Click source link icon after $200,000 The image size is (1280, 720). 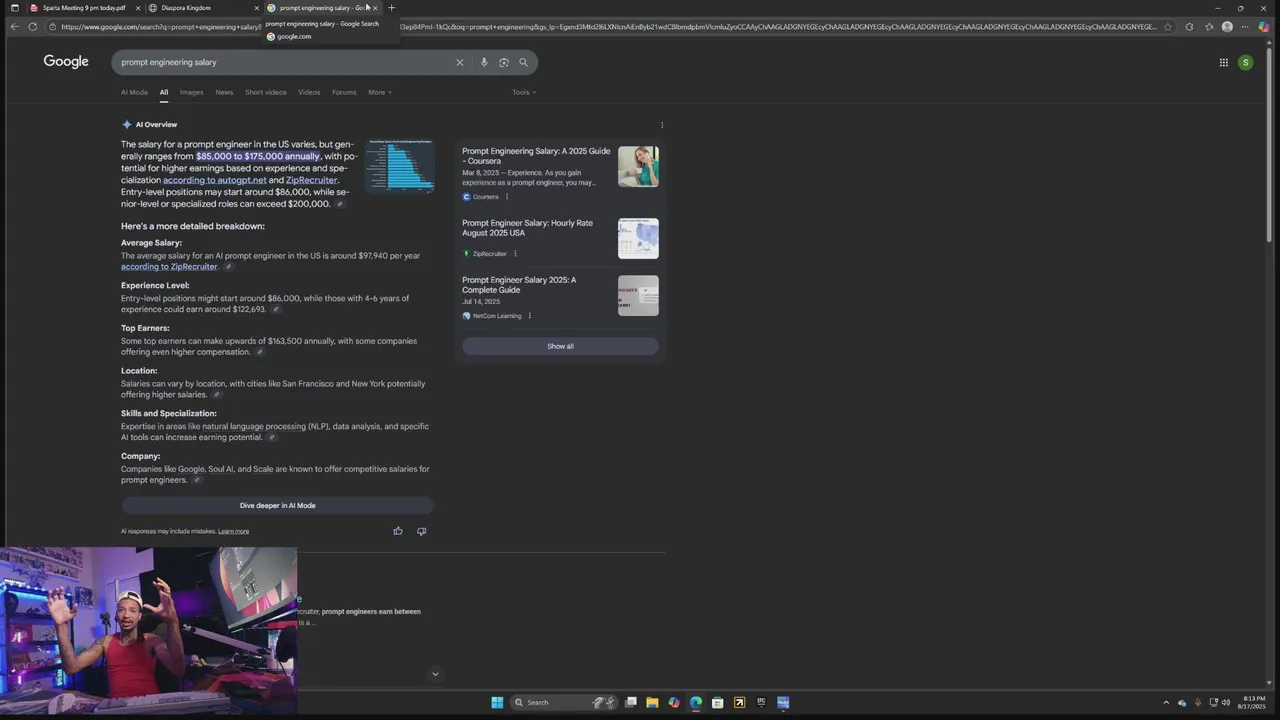pyautogui.click(x=340, y=204)
